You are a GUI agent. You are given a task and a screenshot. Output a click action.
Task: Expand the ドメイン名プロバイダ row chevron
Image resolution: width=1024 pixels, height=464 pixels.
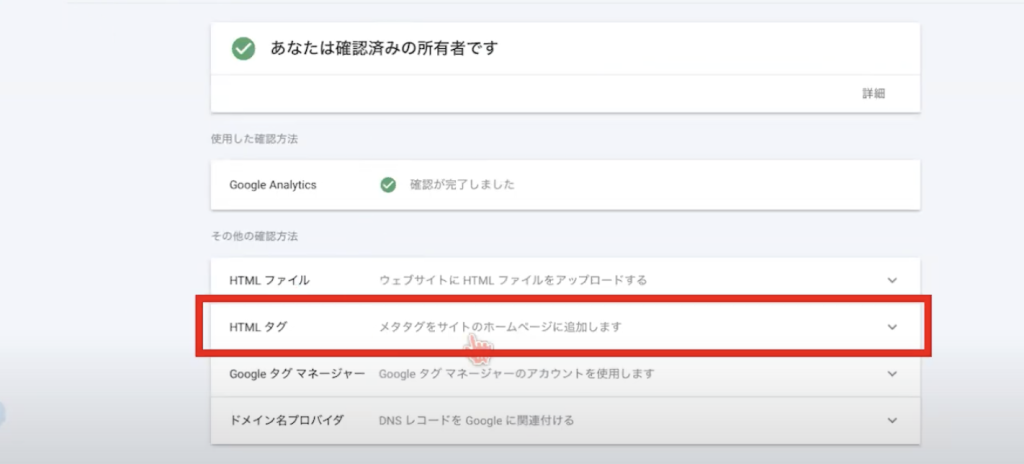892,420
